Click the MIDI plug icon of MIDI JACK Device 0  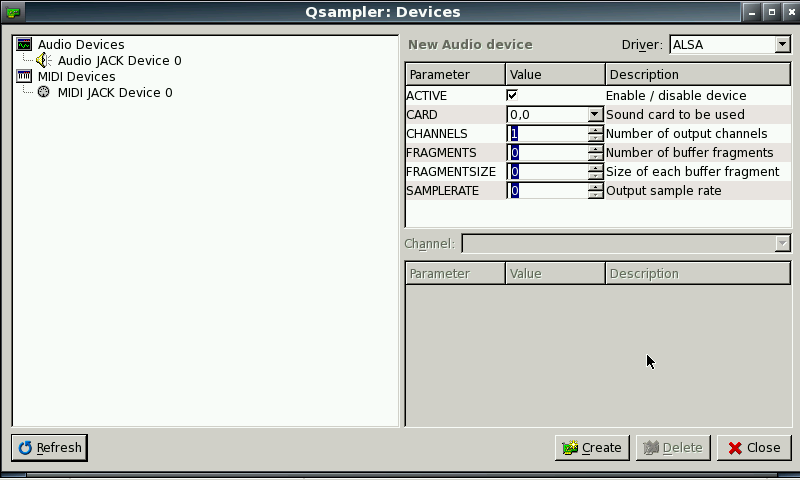click(x=44, y=92)
